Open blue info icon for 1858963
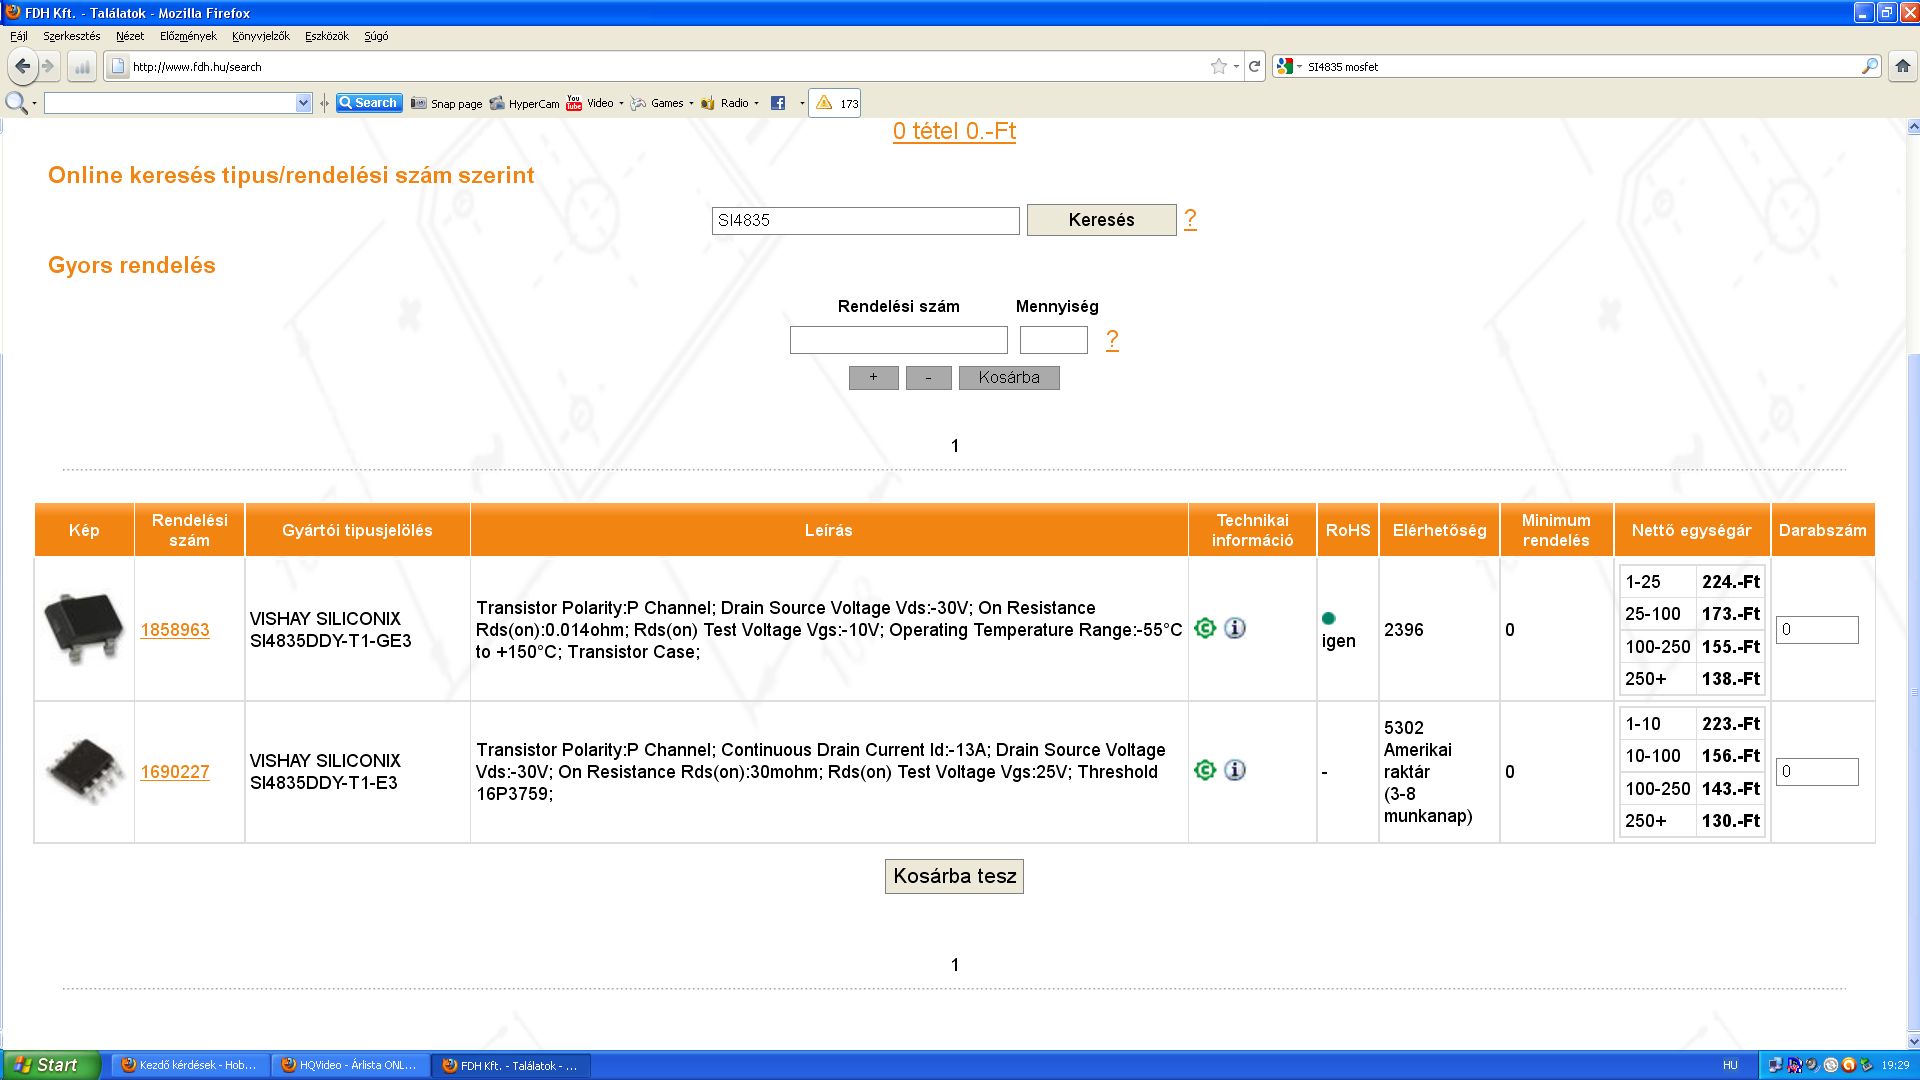Image resolution: width=1920 pixels, height=1080 pixels. tap(1235, 628)
